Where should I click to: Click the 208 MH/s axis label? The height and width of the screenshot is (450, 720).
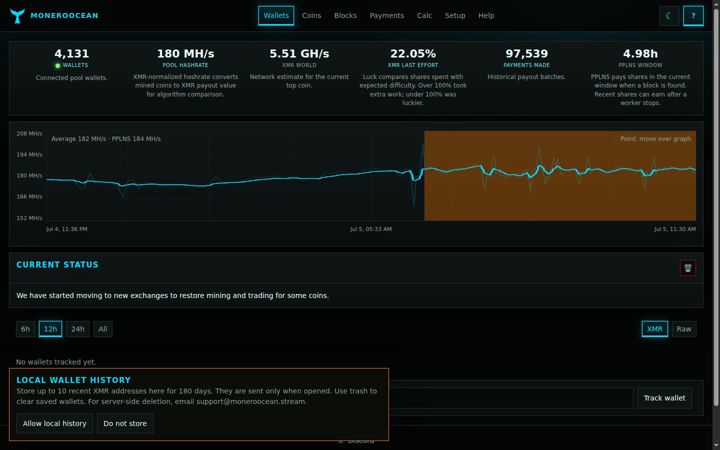click(29, 134)
